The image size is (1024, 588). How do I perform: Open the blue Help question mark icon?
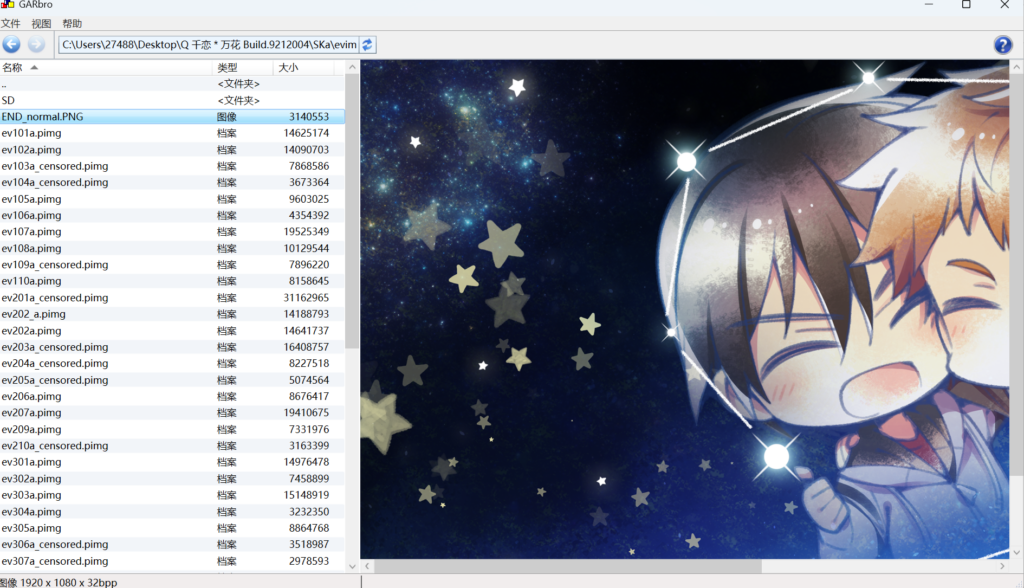coord(1003,45)
